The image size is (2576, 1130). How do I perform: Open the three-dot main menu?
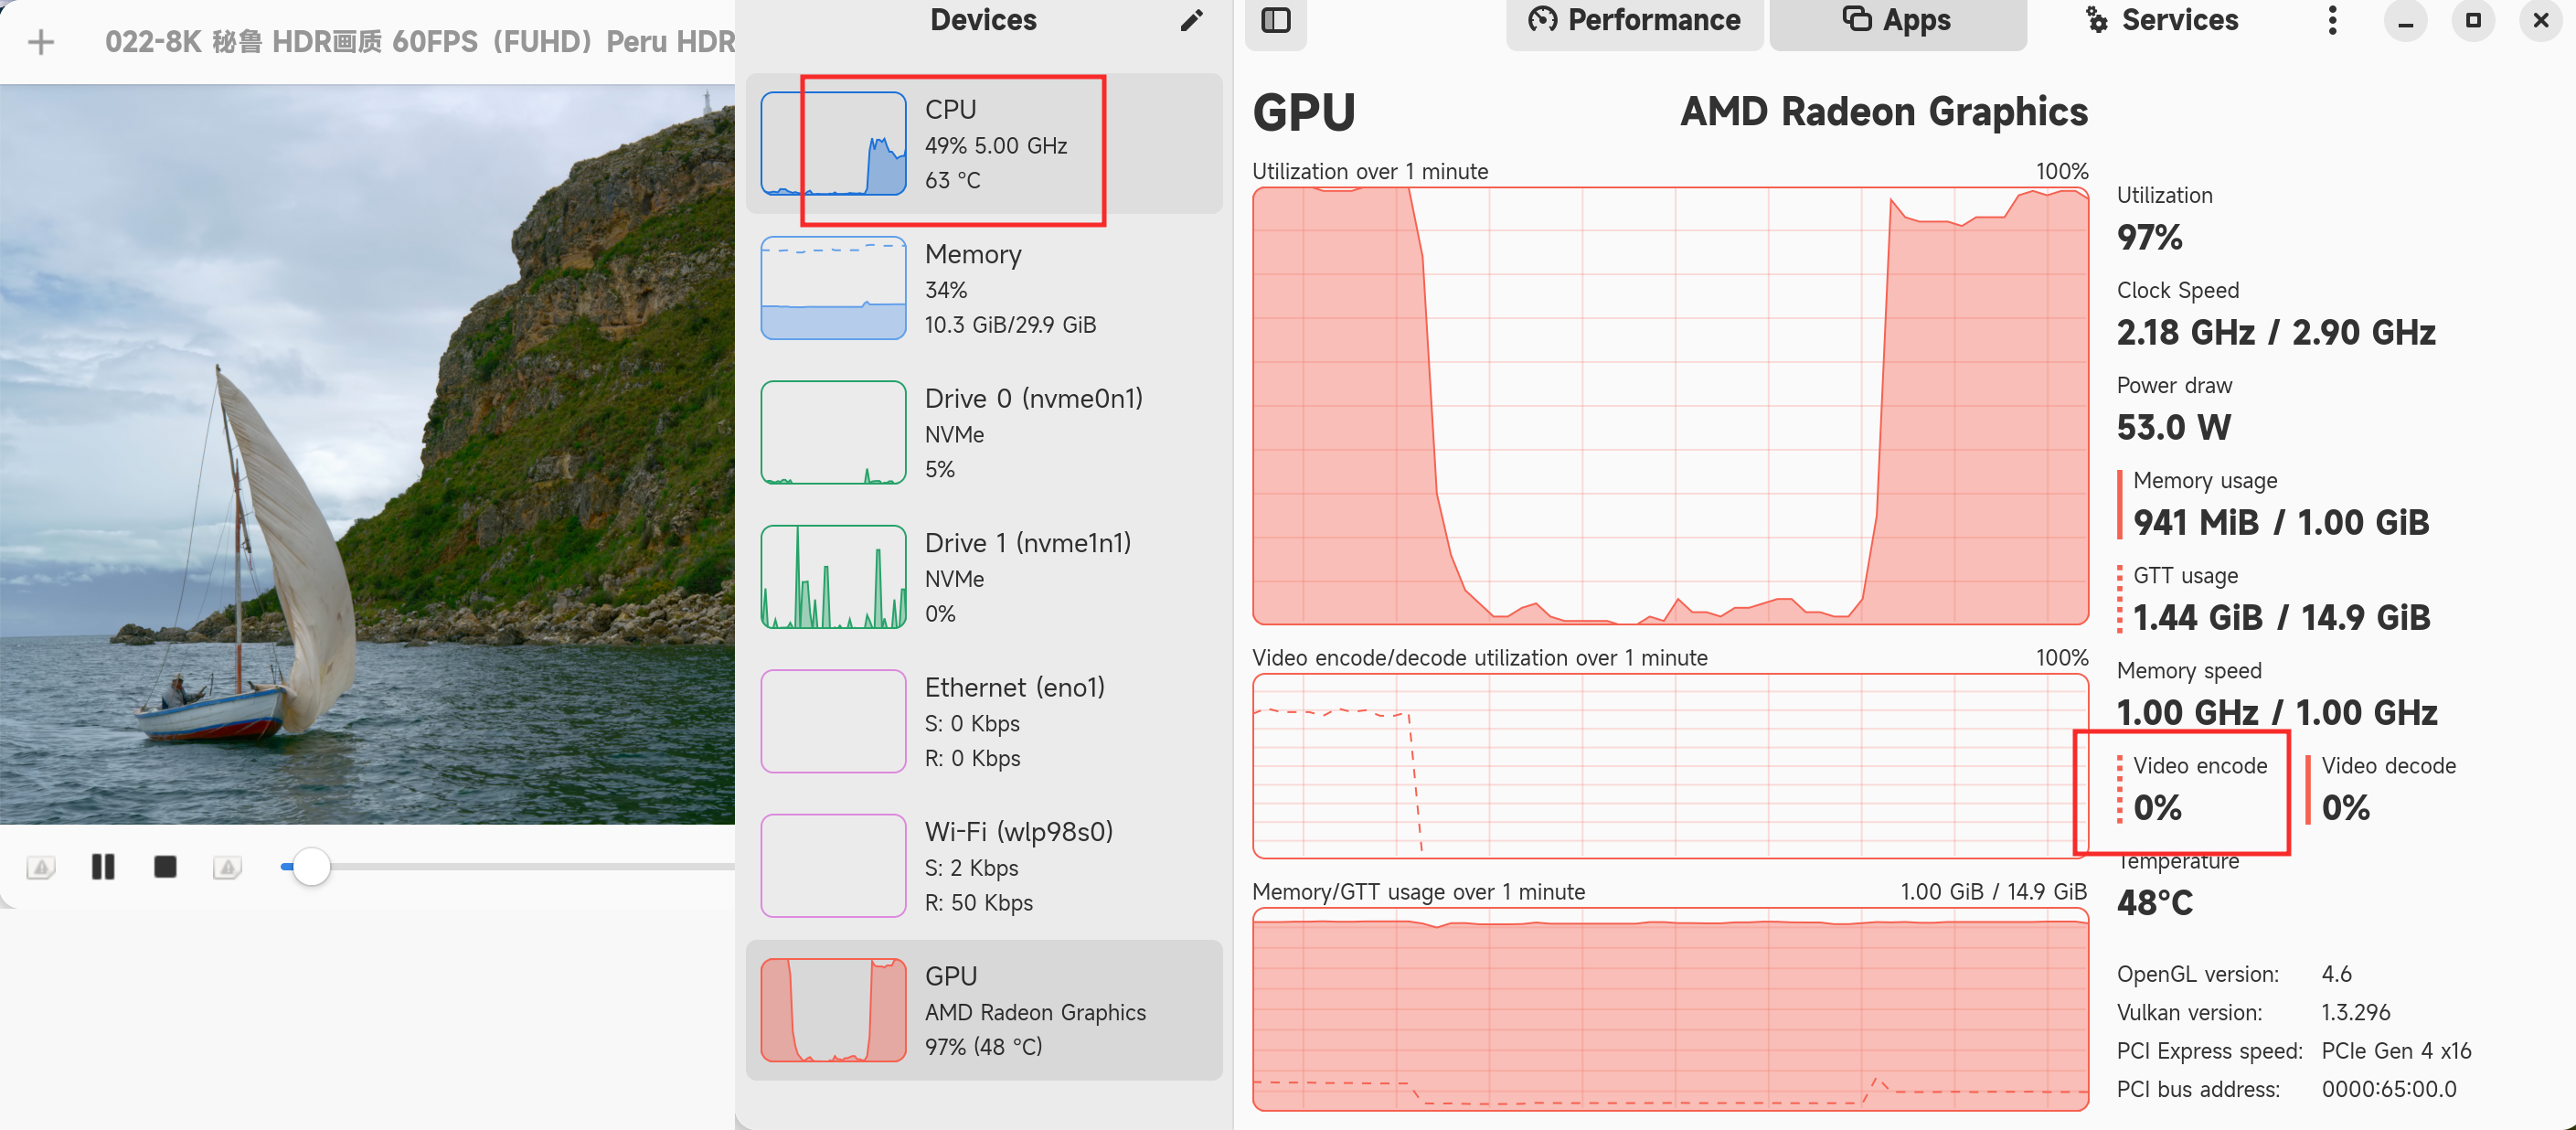tap(2332, 20)
